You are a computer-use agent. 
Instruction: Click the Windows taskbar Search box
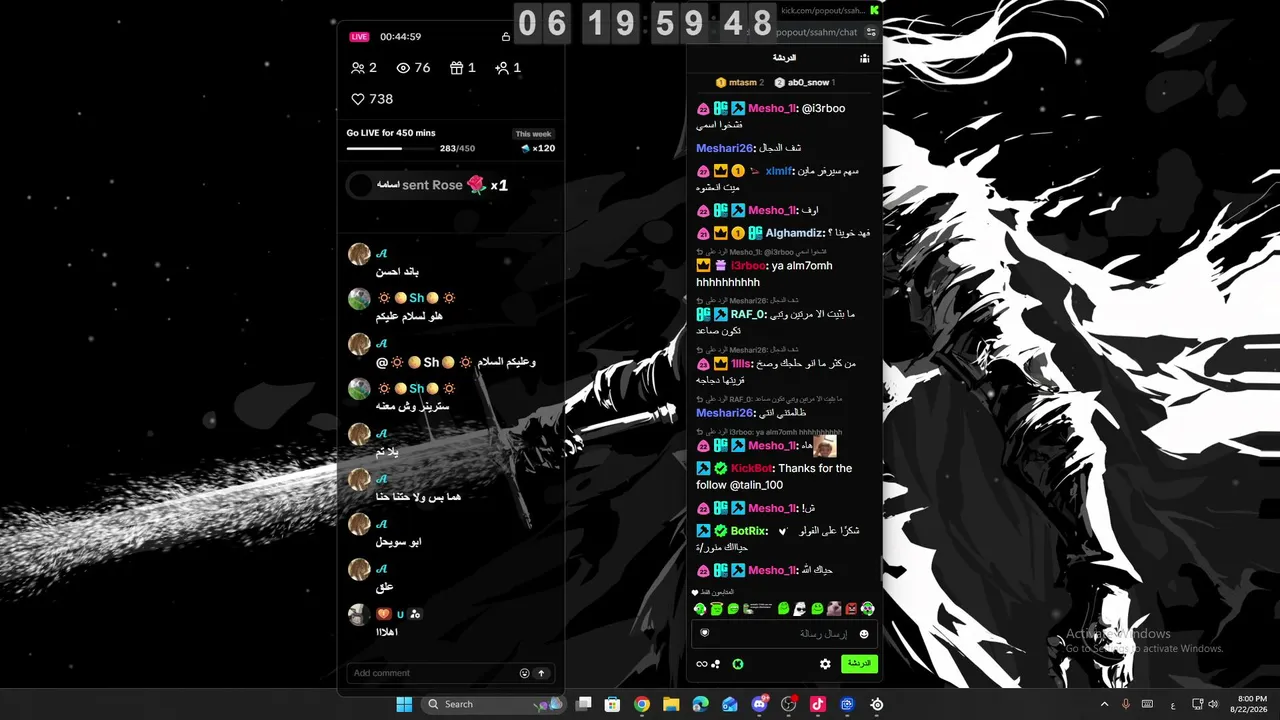pyautogui.click(x=495, y=704)
